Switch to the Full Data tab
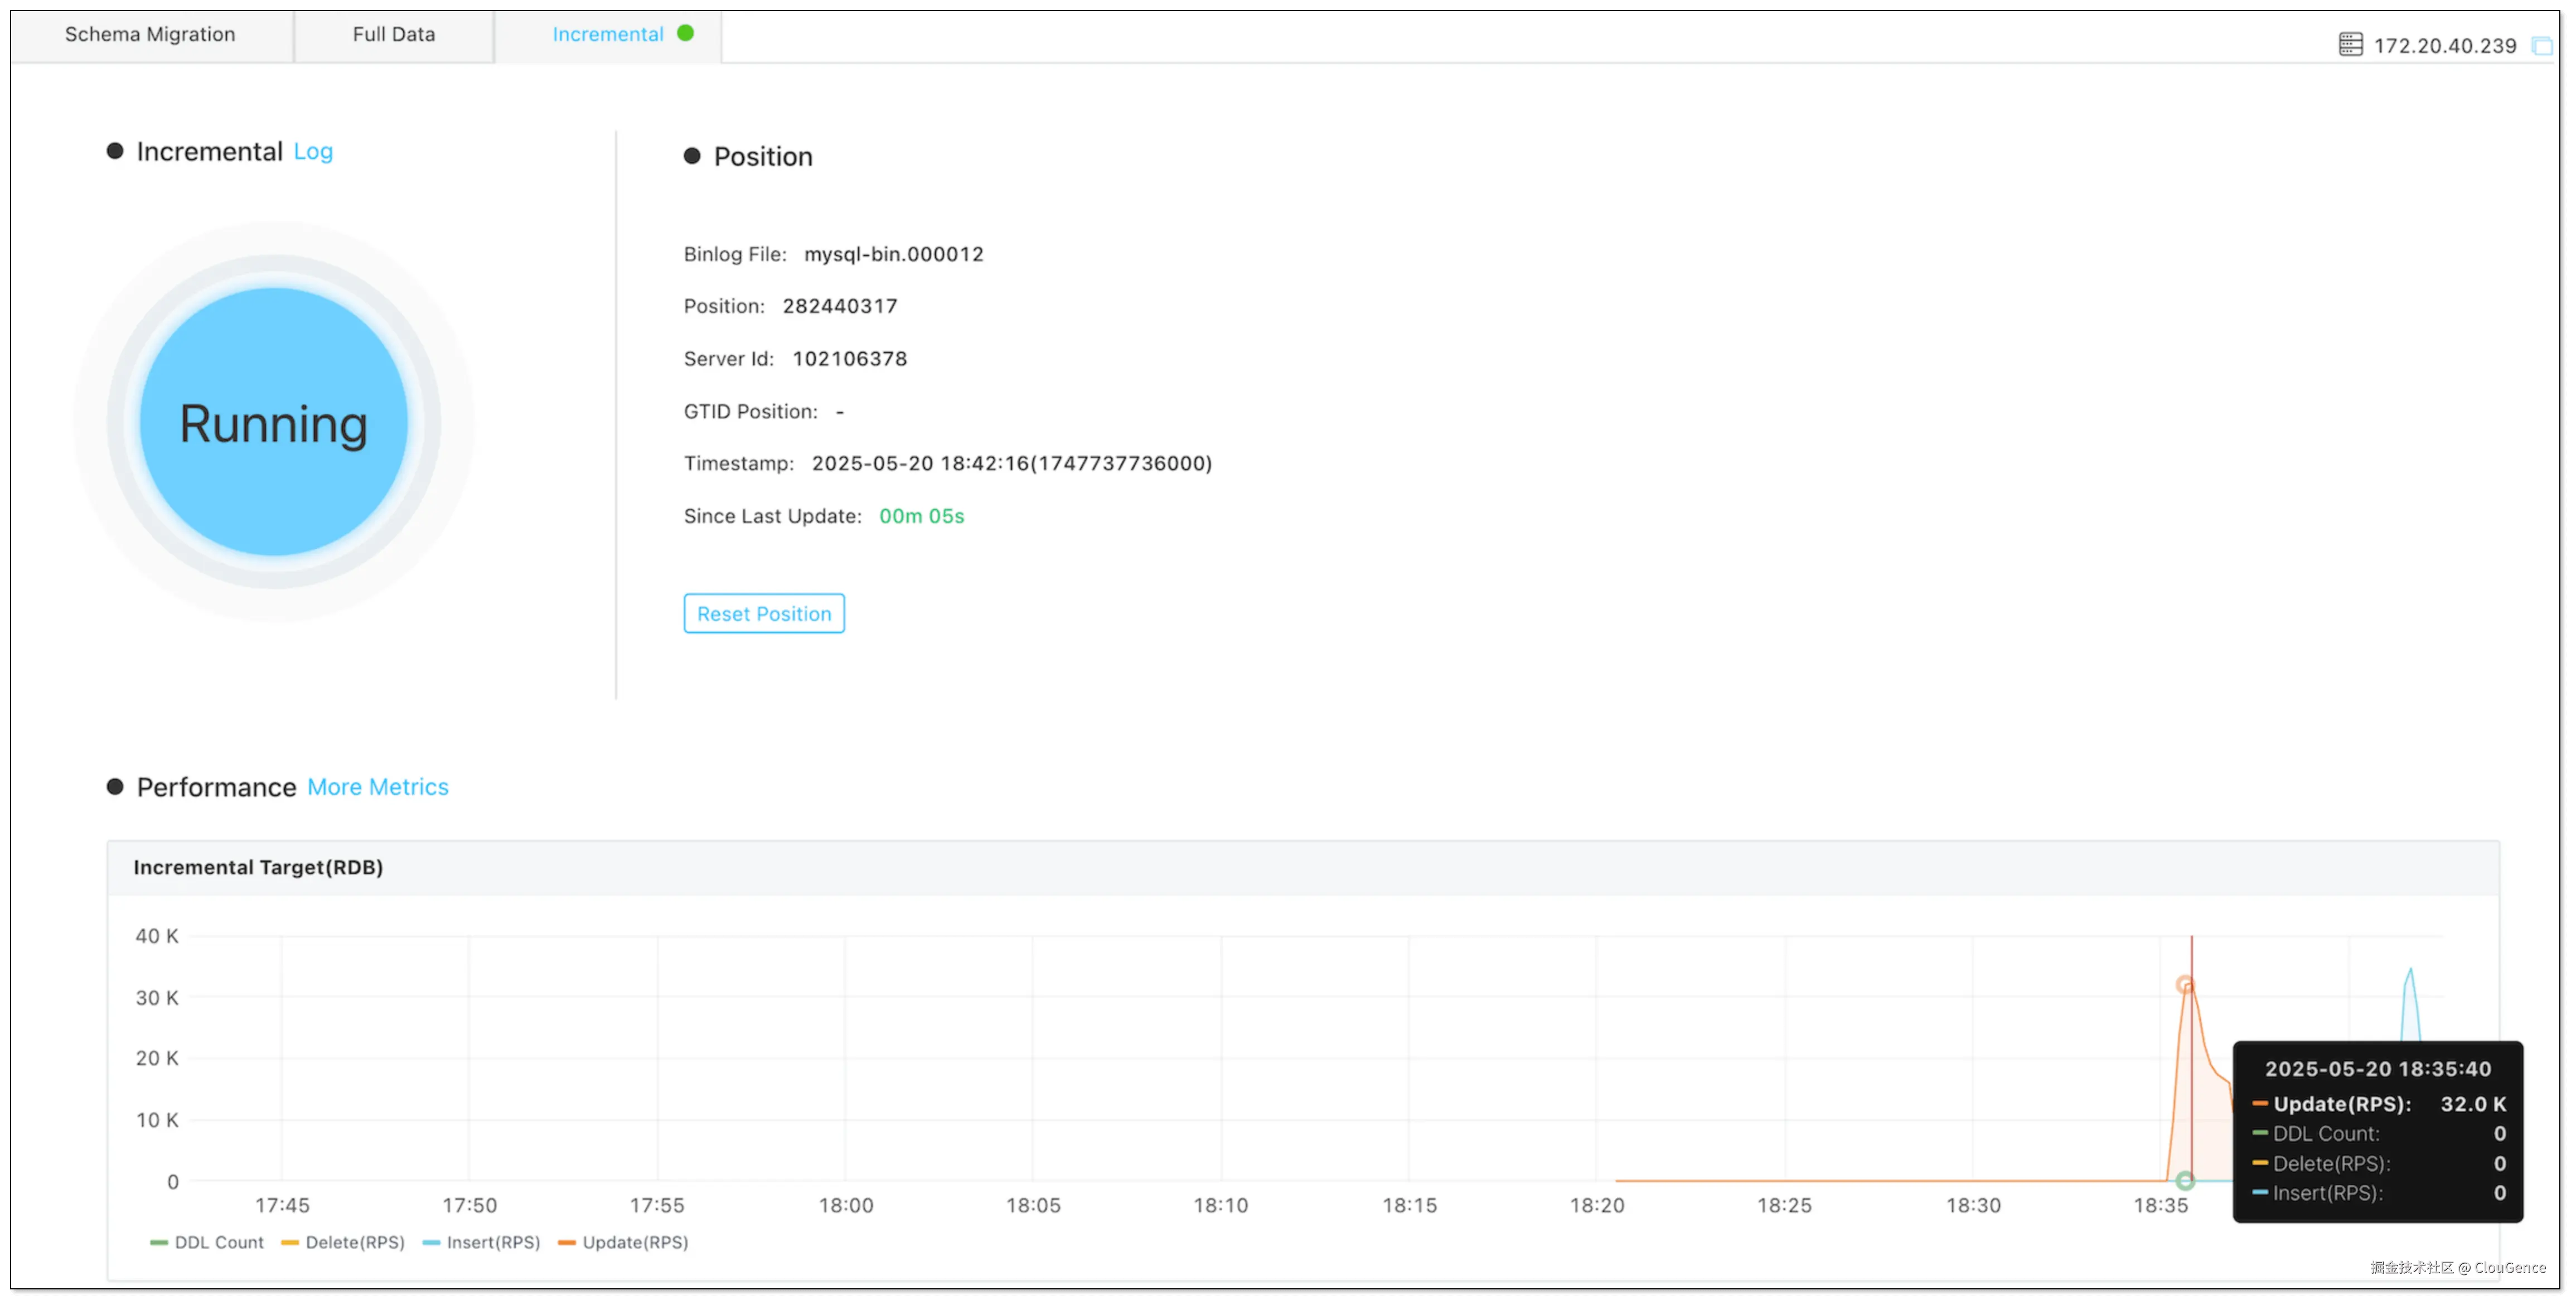The width and height of the screenshot is (2576, 1305). tap(393, 34)
